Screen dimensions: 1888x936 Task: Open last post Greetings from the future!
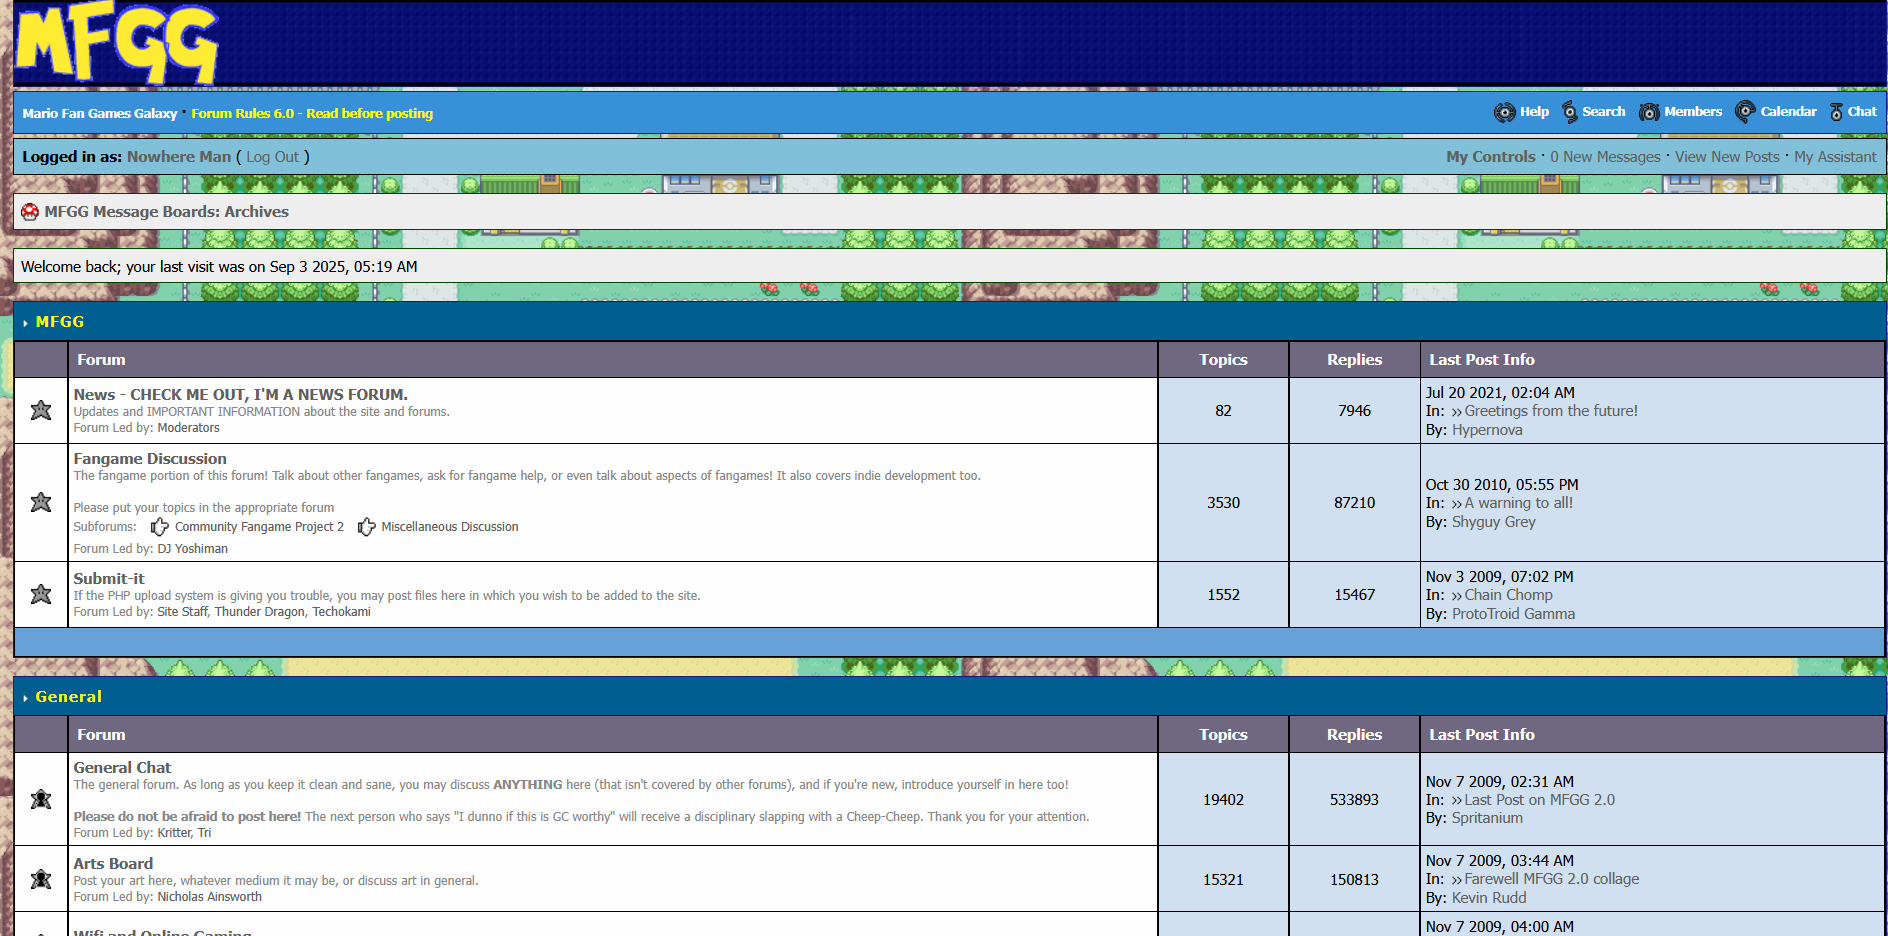[x=1551, y=411]
